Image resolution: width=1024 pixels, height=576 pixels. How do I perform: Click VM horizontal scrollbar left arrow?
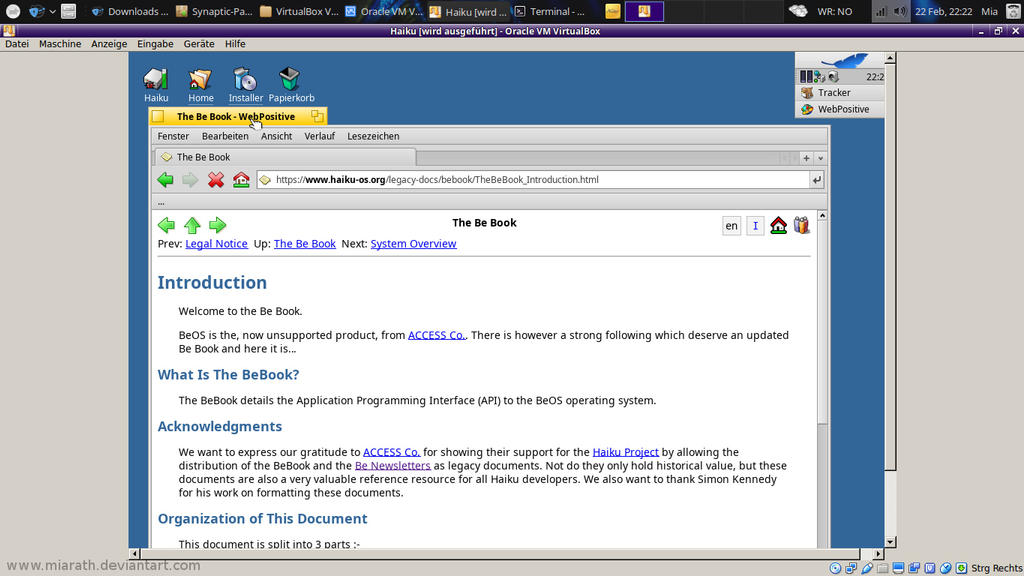(x=134, y=553)
